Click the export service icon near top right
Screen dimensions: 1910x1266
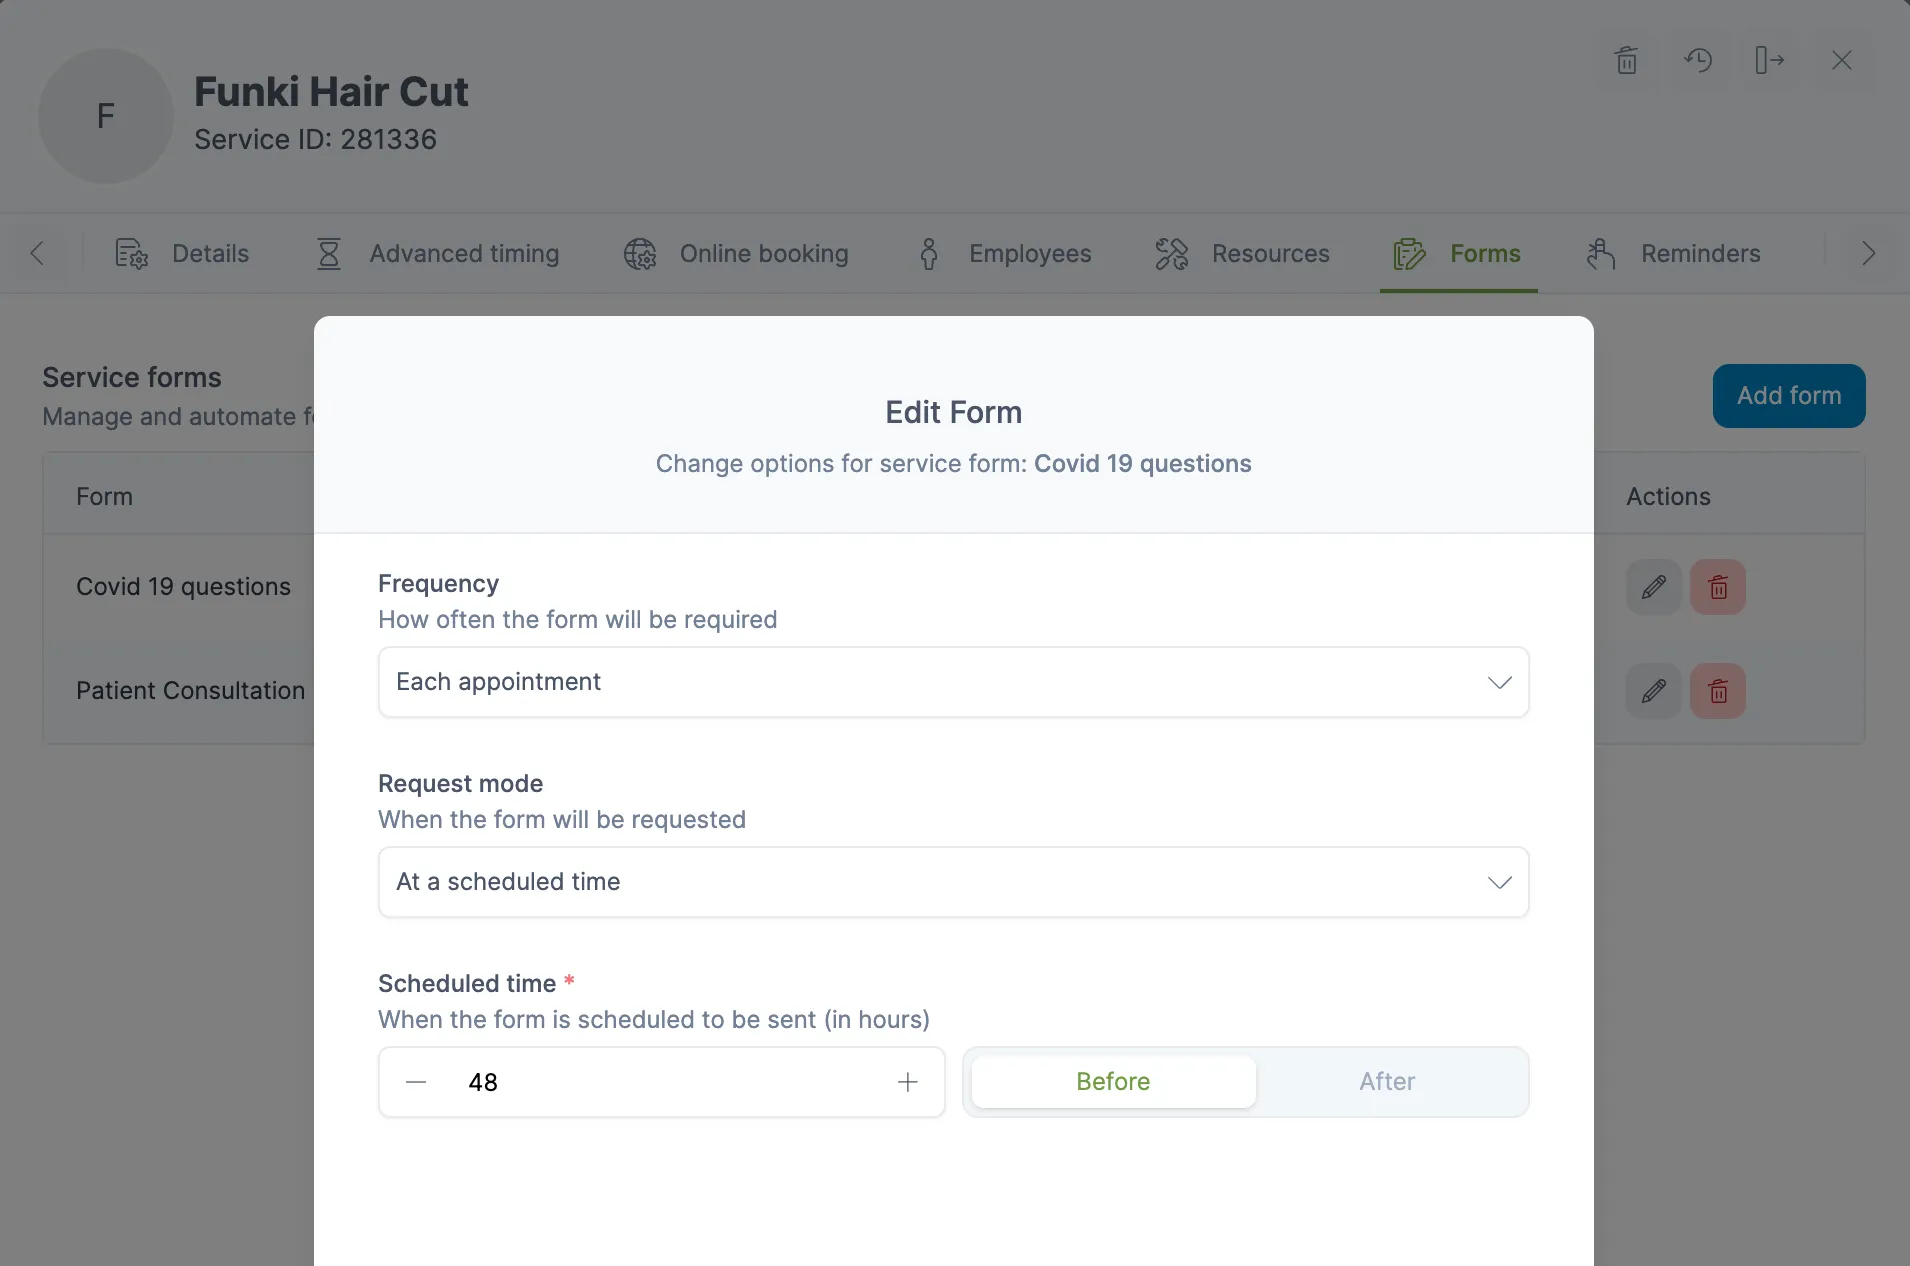[1770, 60]
